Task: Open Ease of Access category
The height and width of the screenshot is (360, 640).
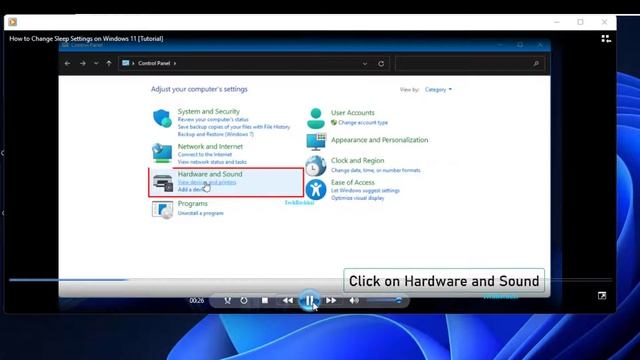Action: pos(353,182)
